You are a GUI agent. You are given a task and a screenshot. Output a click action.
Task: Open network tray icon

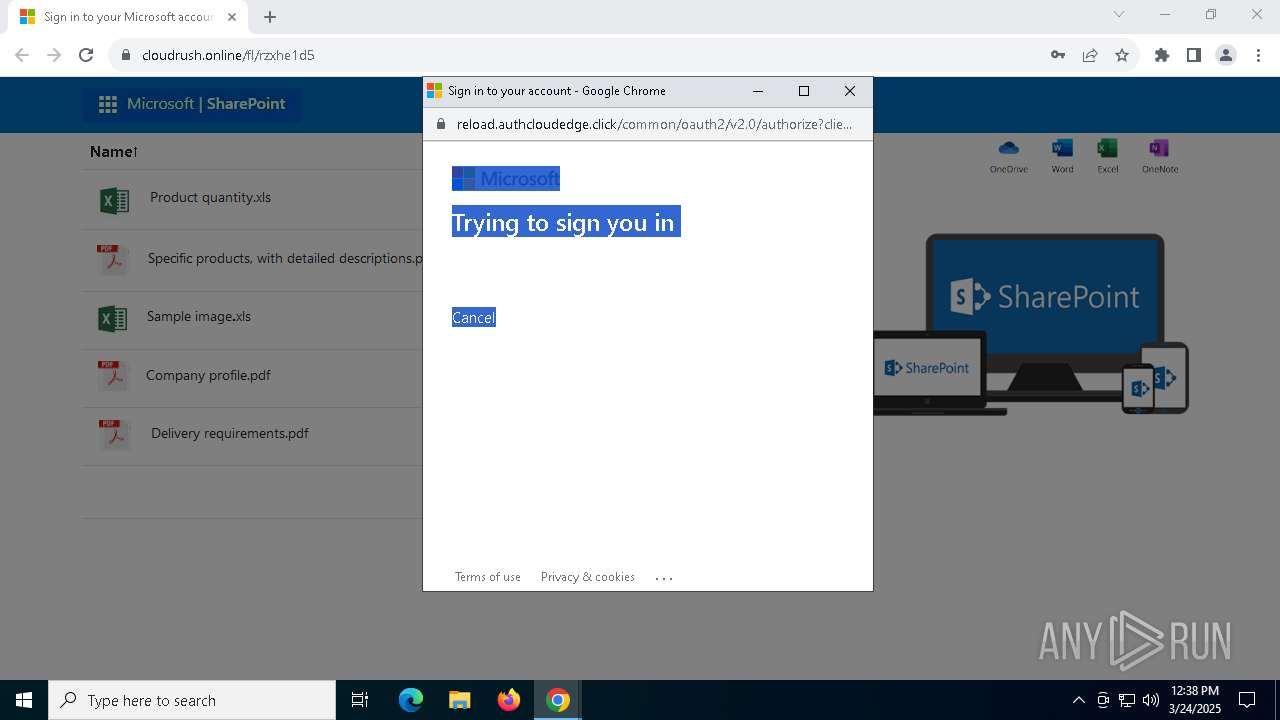1127,700
